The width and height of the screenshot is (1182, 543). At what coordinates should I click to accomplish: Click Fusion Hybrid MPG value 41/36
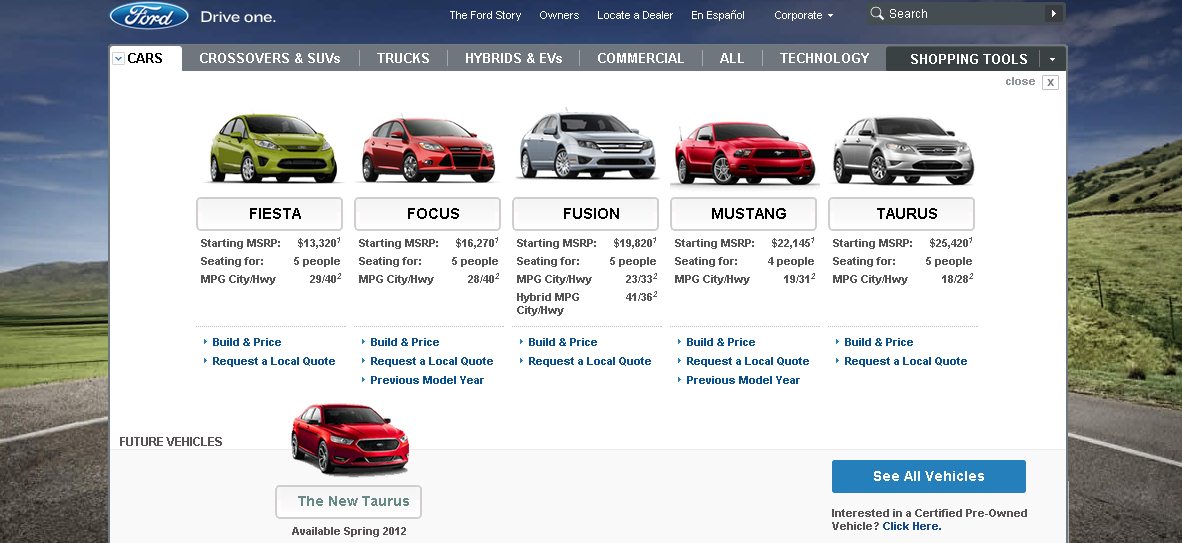(x=641, y=297)
